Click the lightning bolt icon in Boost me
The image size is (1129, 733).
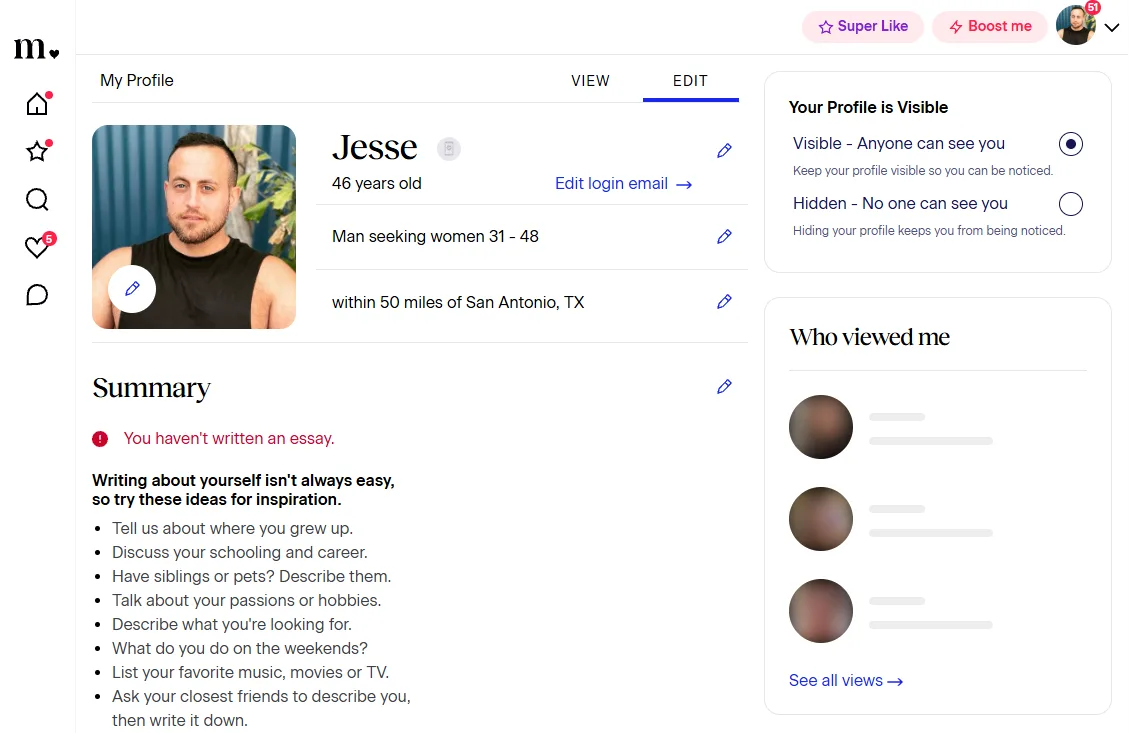tap(955, 27)
